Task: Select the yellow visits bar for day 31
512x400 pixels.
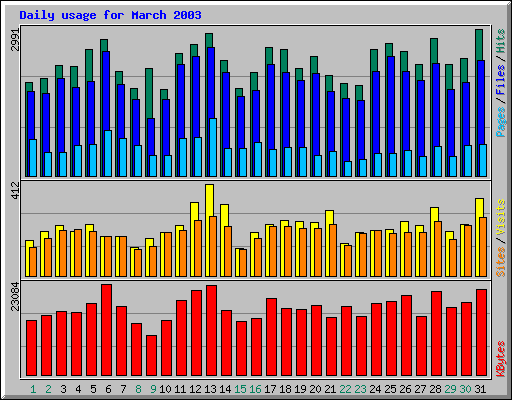Action: tap(480, 207)
